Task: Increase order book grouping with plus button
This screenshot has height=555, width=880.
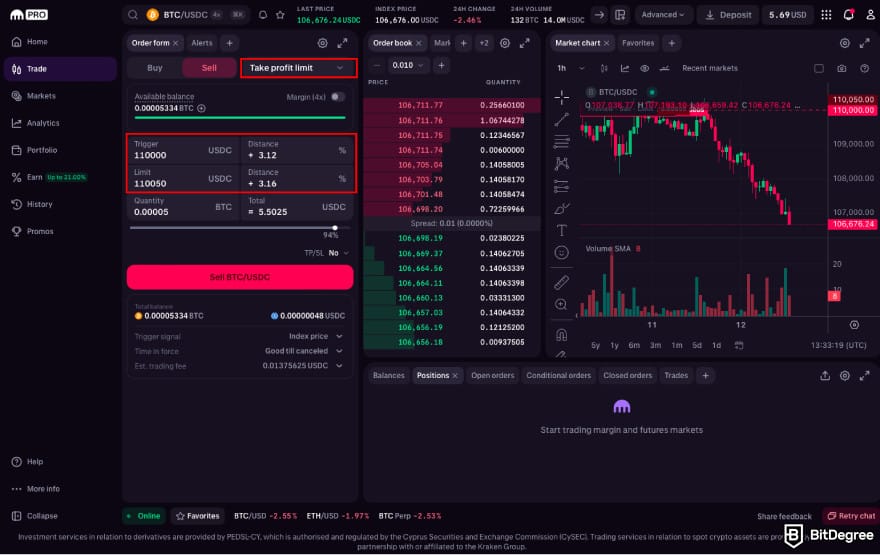Action: pos(441,65)
